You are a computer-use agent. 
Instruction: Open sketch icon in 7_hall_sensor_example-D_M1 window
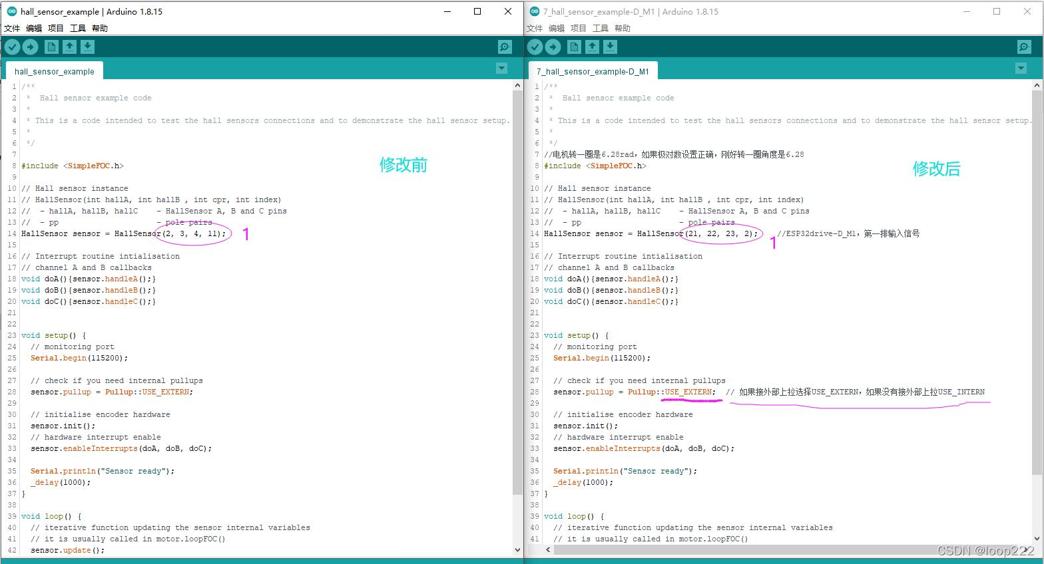coord(592,47)
